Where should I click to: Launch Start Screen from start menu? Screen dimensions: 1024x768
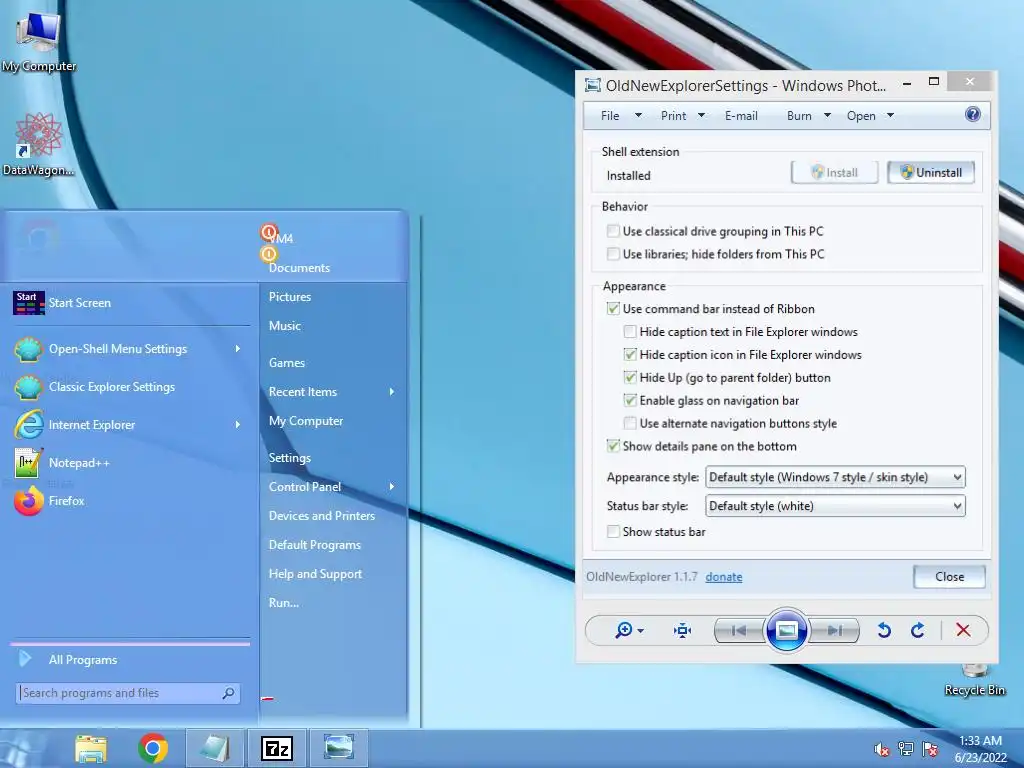[x=131, y=303]
